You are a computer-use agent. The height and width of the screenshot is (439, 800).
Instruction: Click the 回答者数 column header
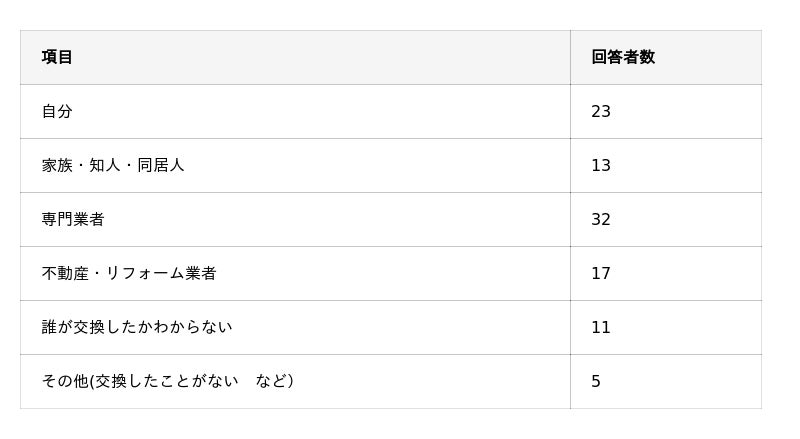(x=622, y=57)
